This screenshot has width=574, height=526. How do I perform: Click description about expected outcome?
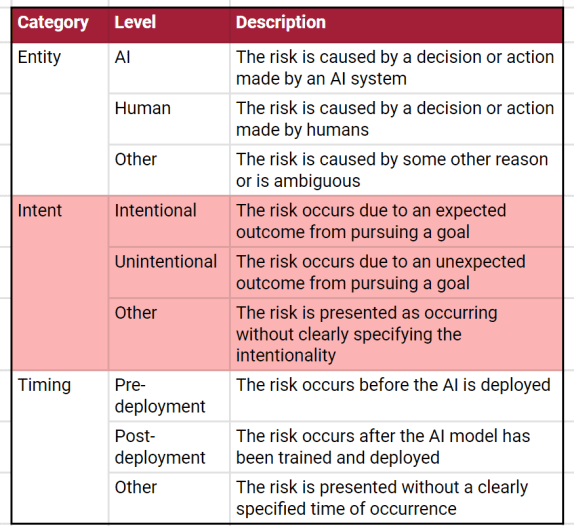click(396, 221)
